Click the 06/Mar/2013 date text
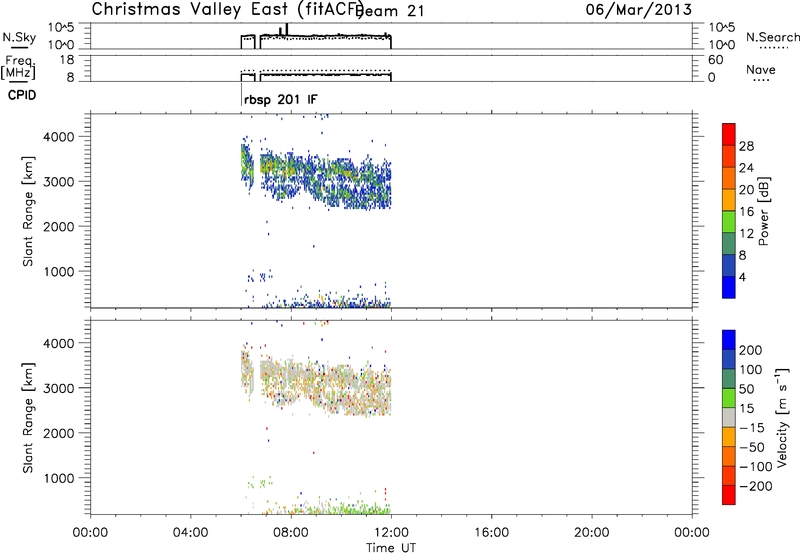800x554 pixels. click(x=639, y=10)
